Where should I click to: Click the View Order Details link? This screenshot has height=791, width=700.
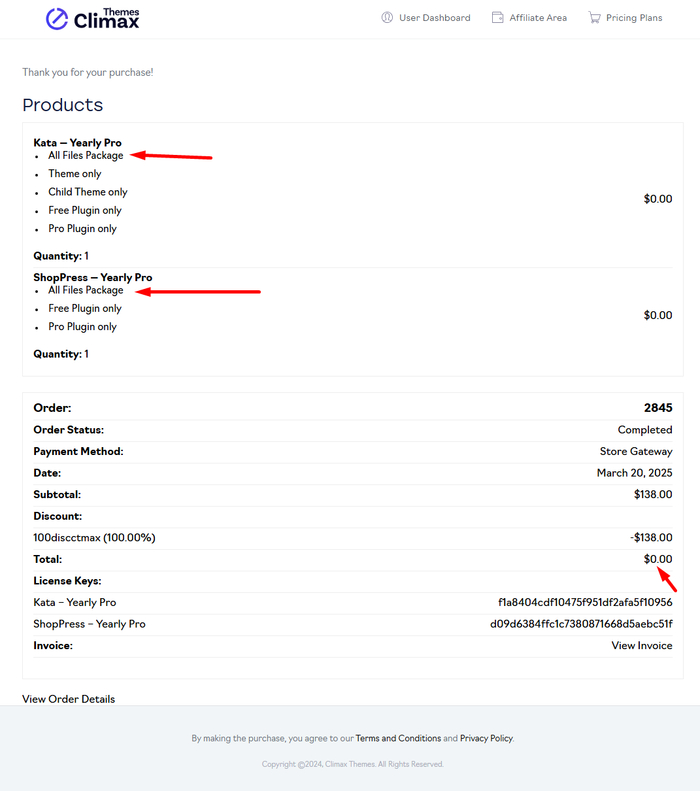[x=68, y=699]
